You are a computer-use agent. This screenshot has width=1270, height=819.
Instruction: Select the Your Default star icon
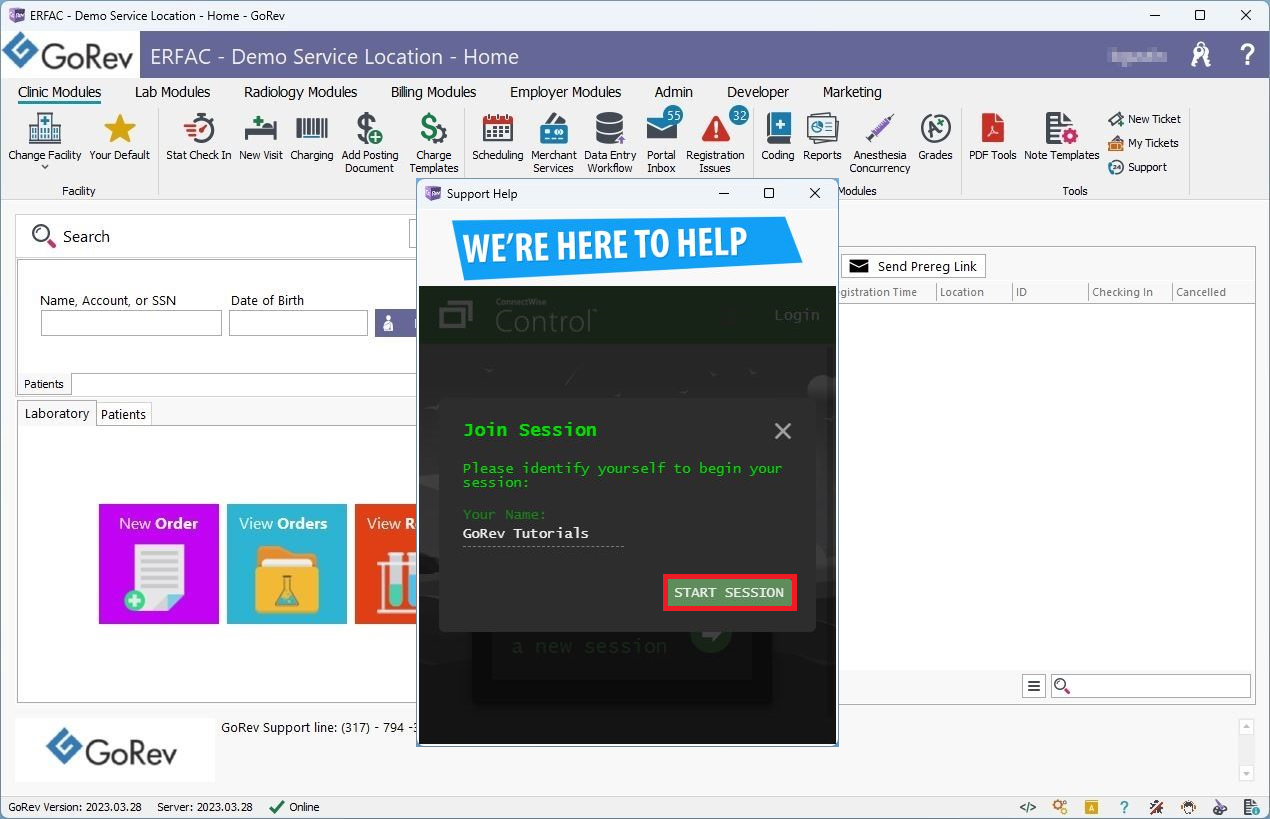(x=120, y=129)
